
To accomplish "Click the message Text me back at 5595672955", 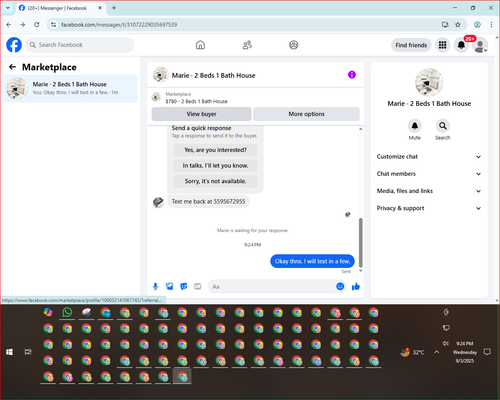I will pyautogui.click(x=208, y=201).
